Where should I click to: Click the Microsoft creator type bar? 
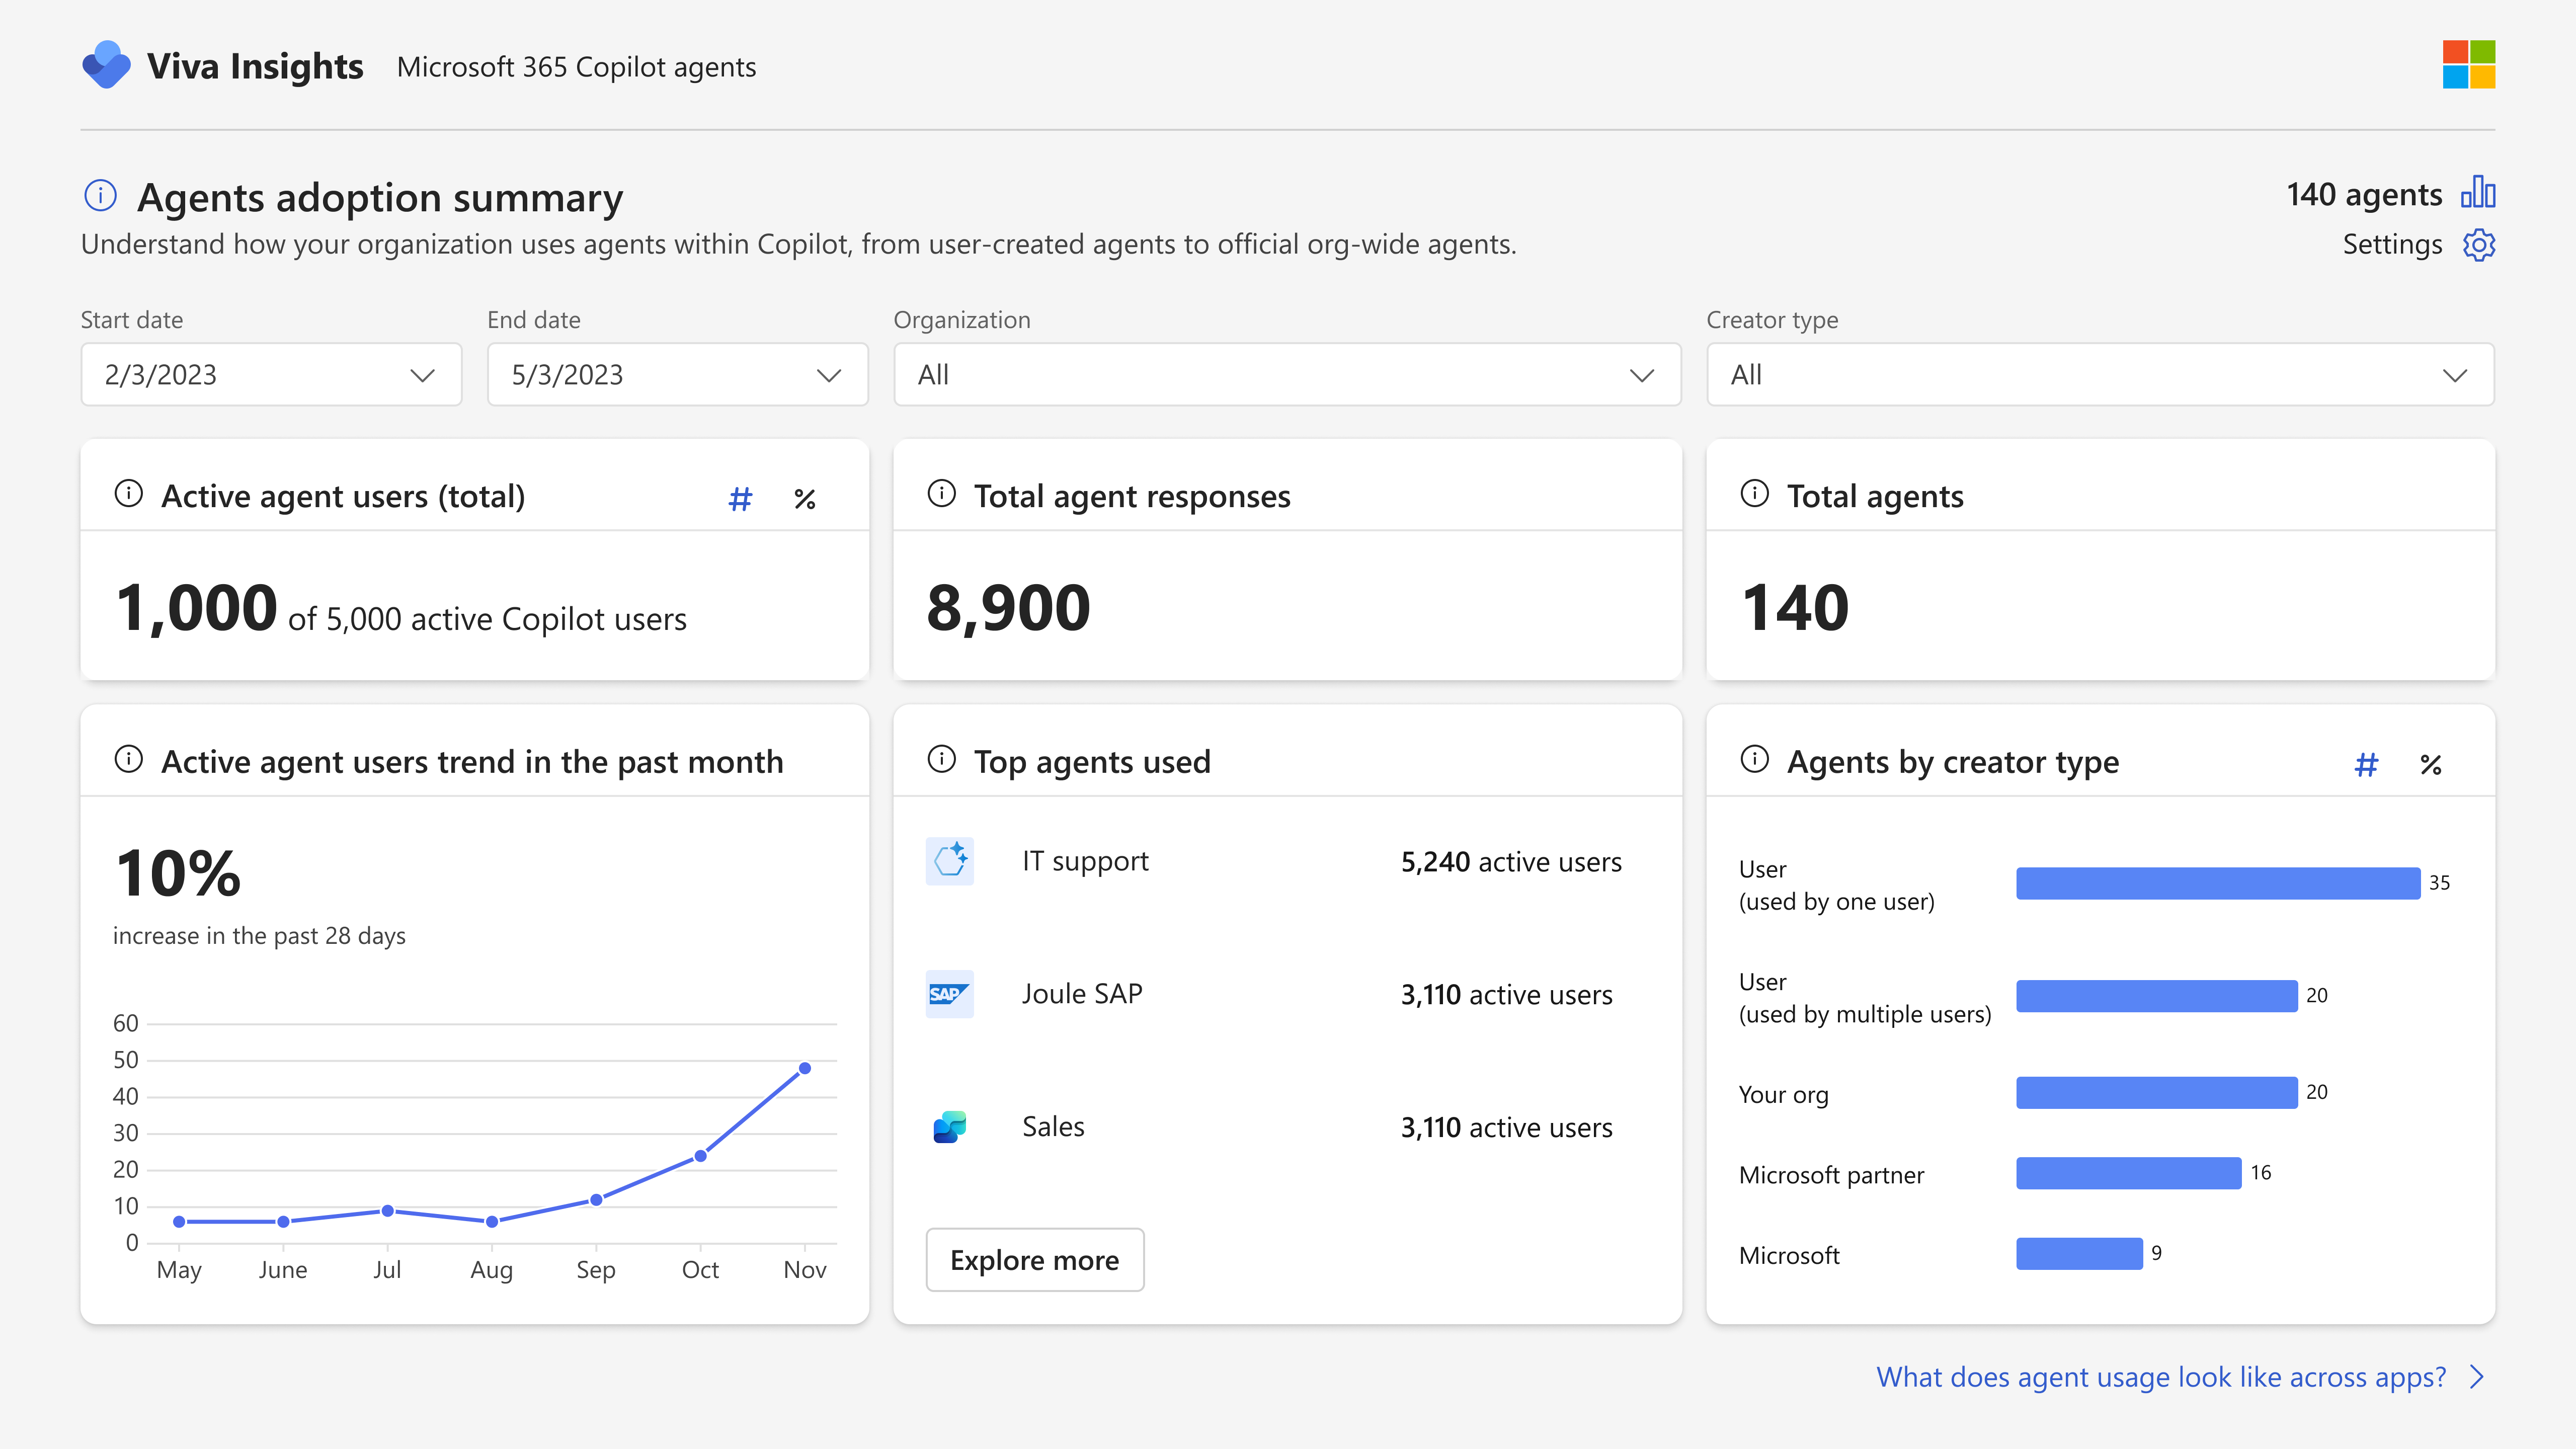[x=2079, y=1254]
